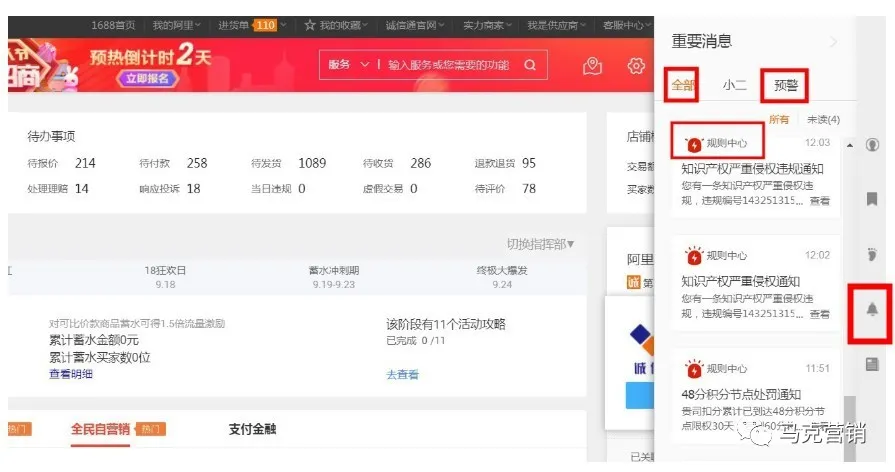Viewport: 895px width, 472px height.
Task: Show 所有 messages filter
Action: (x=779, y=119)
